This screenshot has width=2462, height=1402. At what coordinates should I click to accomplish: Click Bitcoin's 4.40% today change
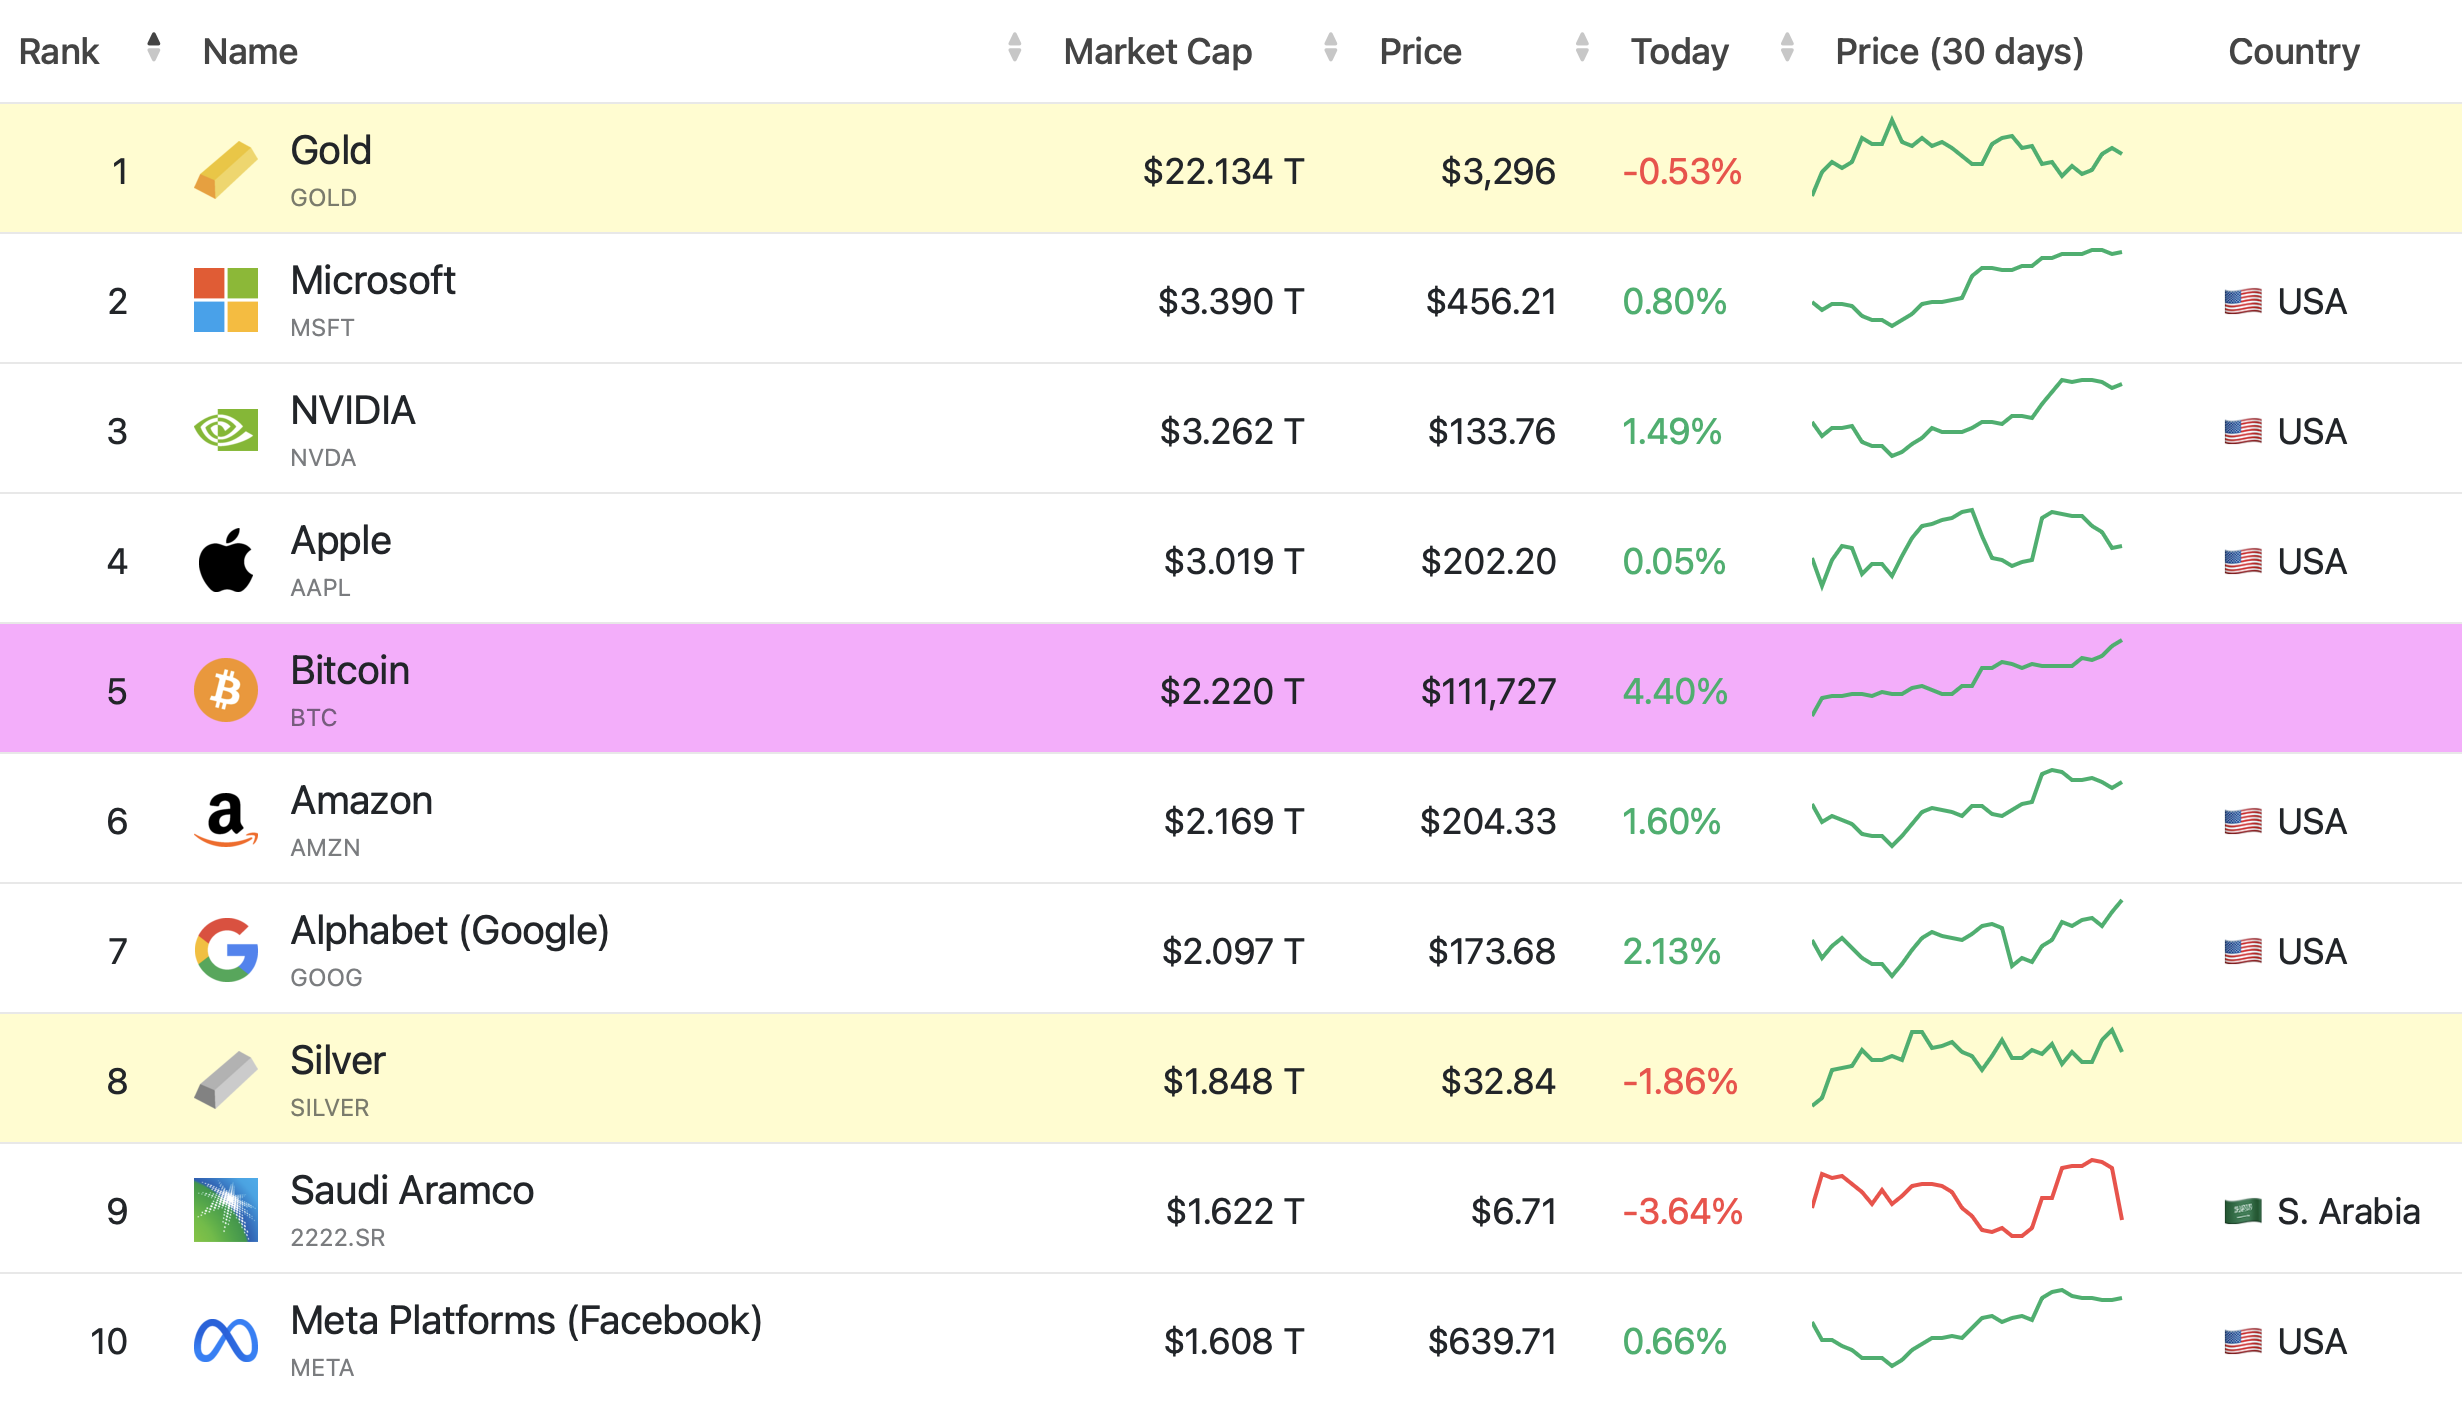(1674, 691)
